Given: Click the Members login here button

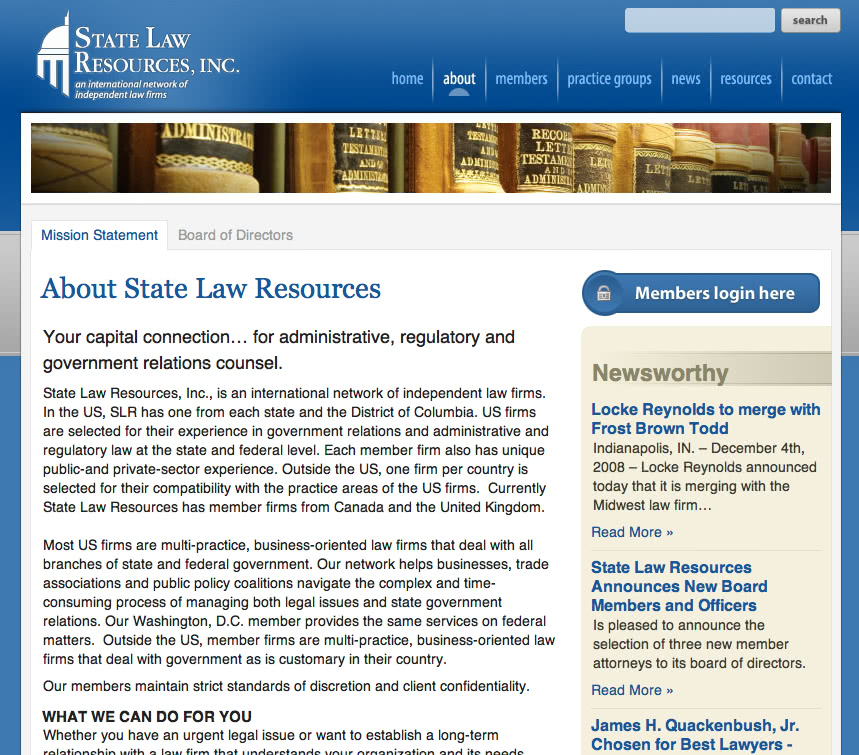Looking at the screenshot, I should [701, 293].
